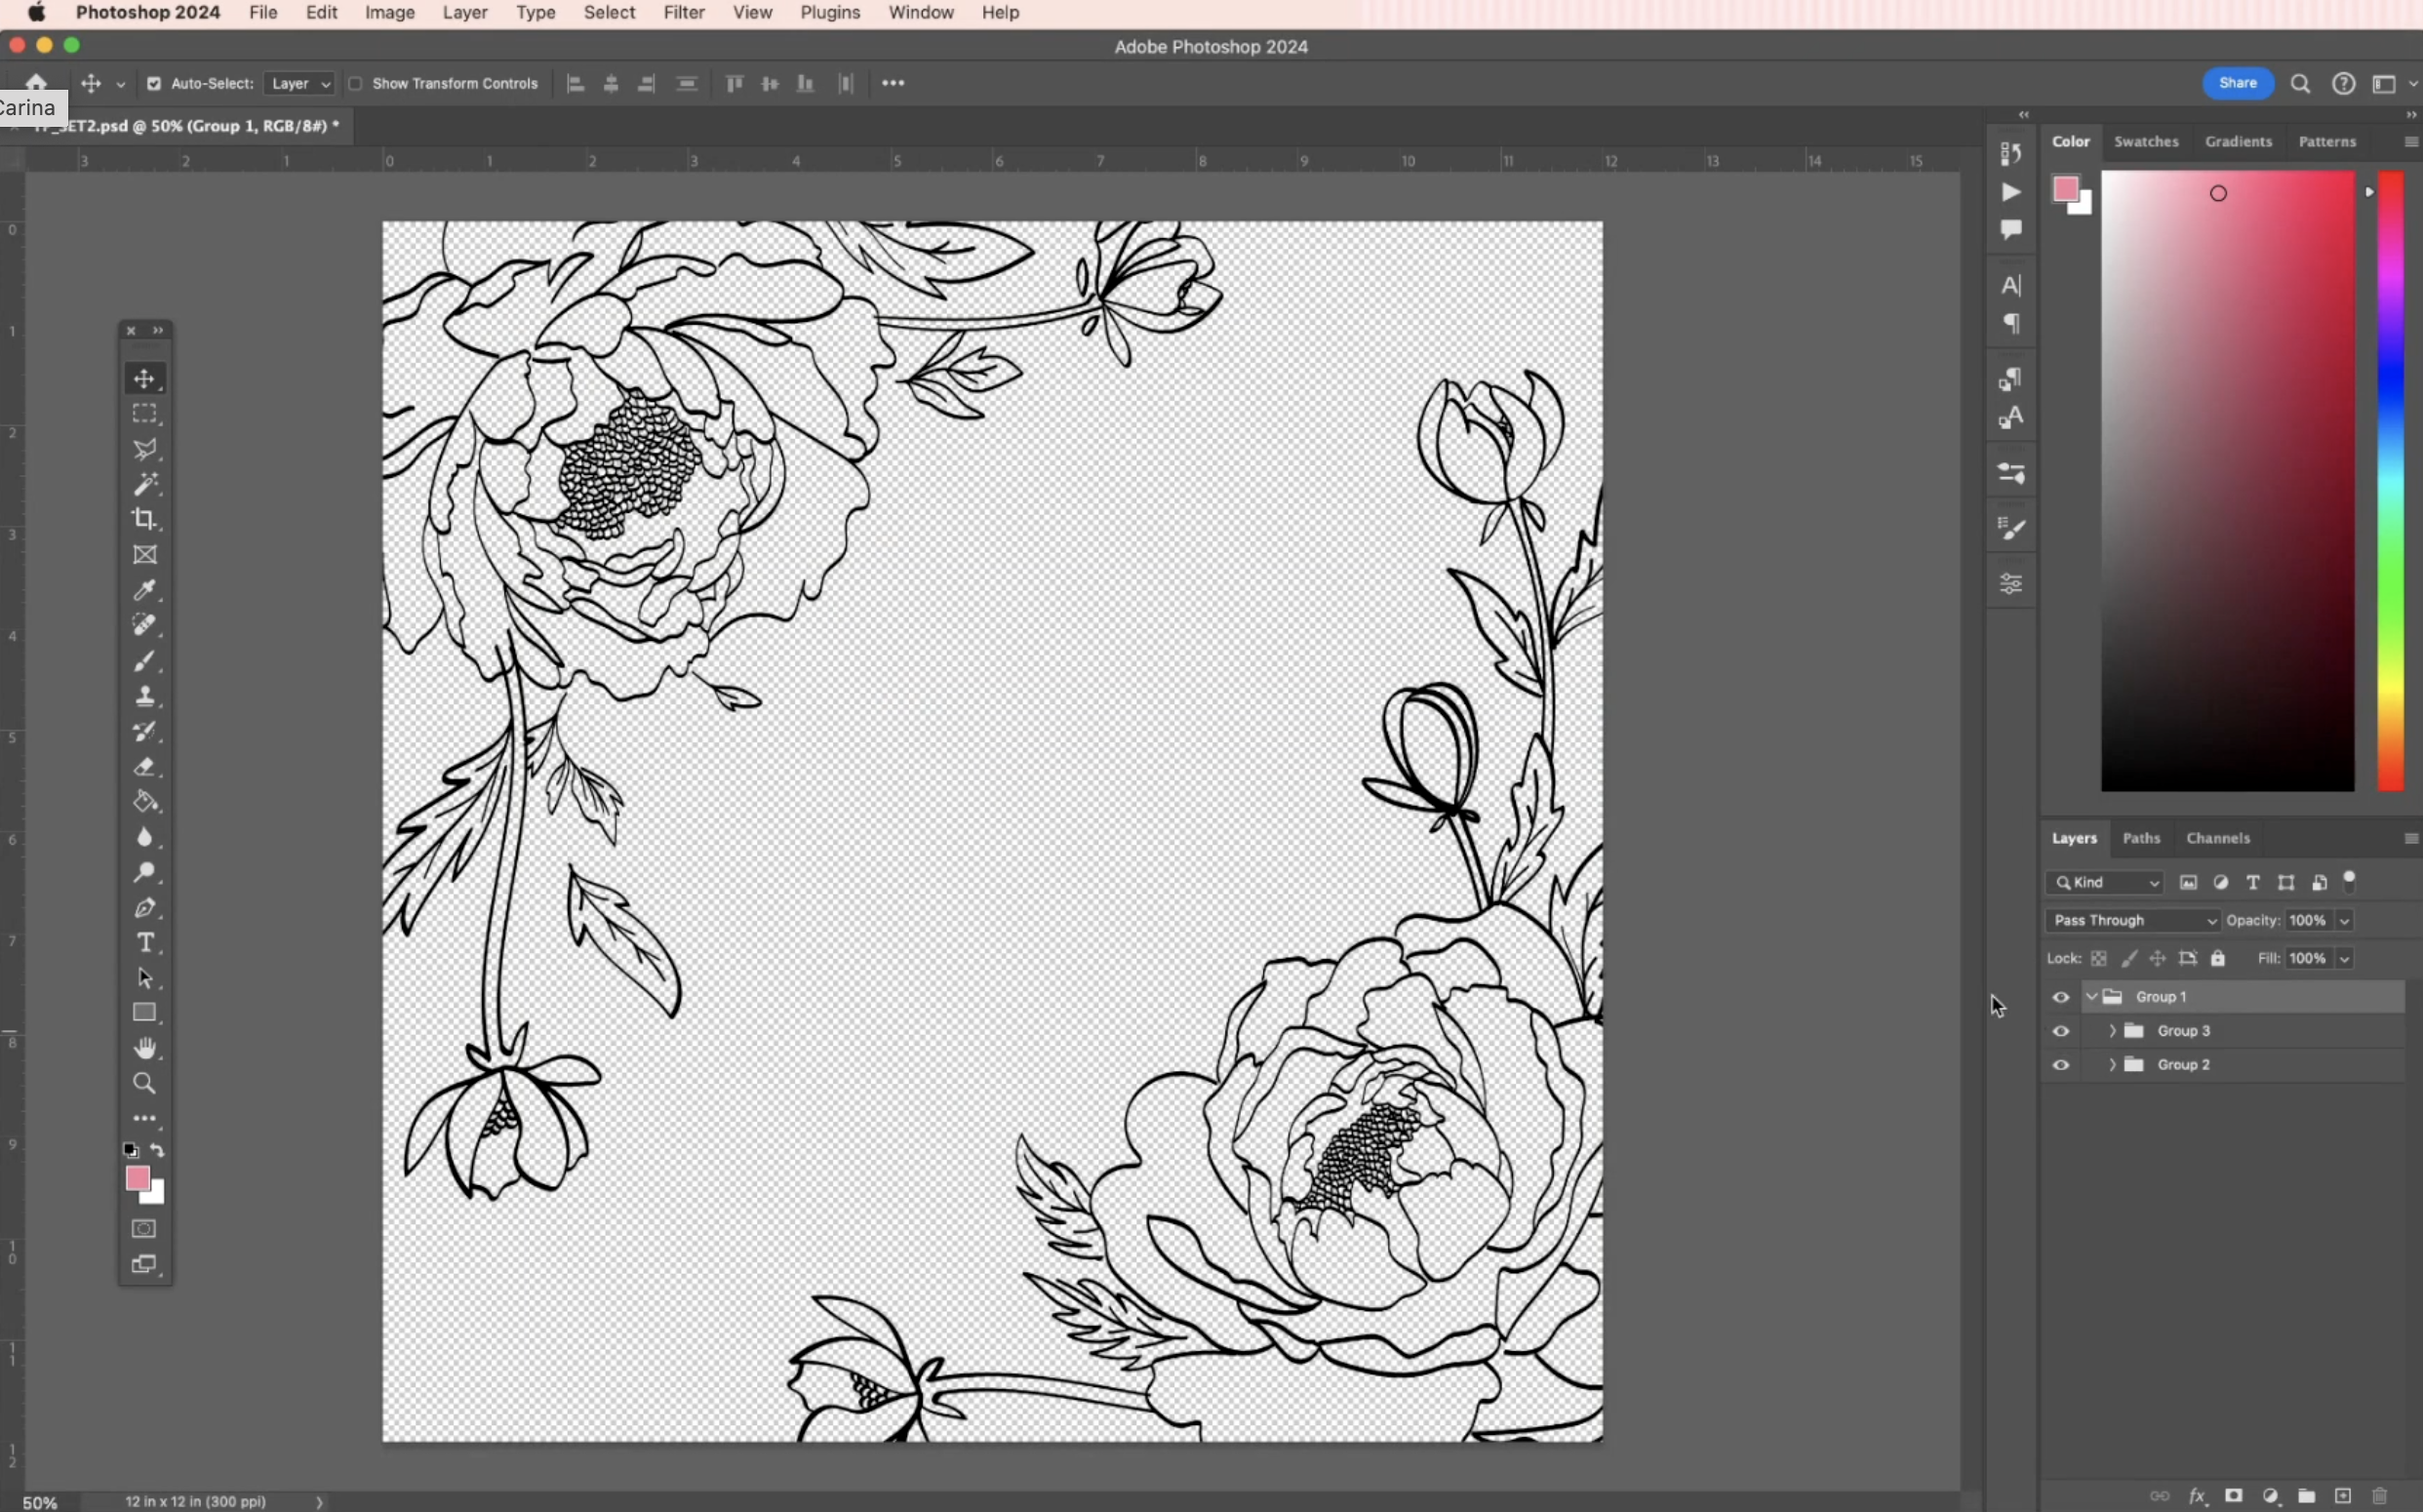Open the Character panel icon
The image size is (2423, 1512).
coord(2011,285)
